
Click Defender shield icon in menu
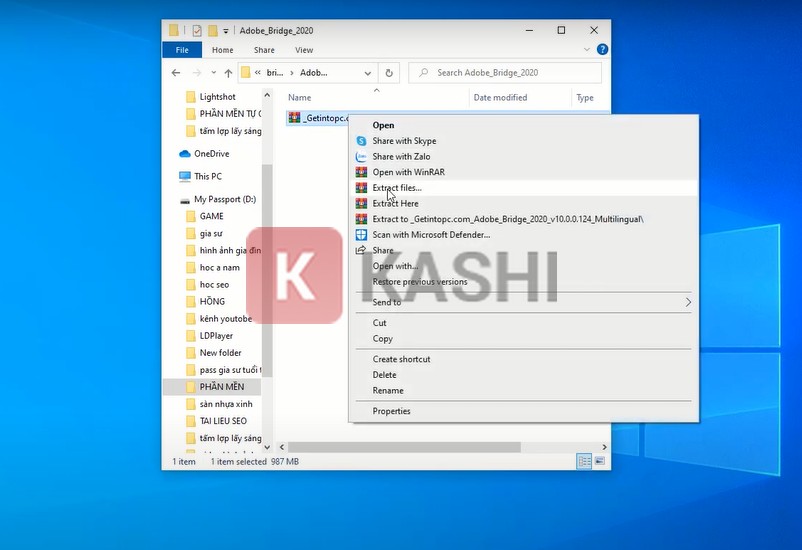(x=361, y=235)
